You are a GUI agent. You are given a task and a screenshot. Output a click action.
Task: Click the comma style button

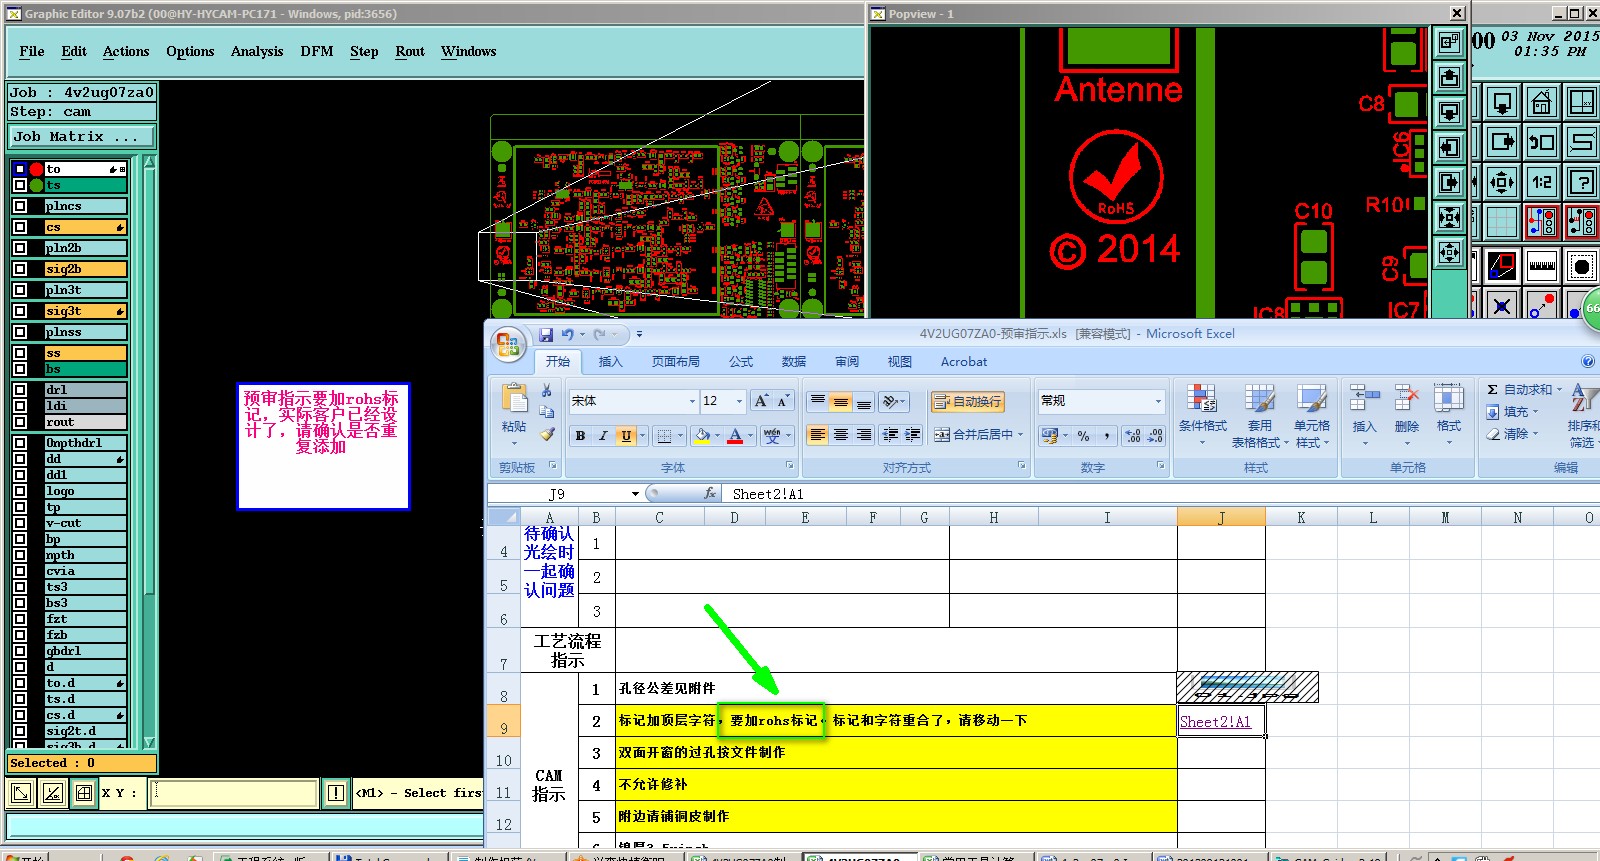click(1107, 436)
